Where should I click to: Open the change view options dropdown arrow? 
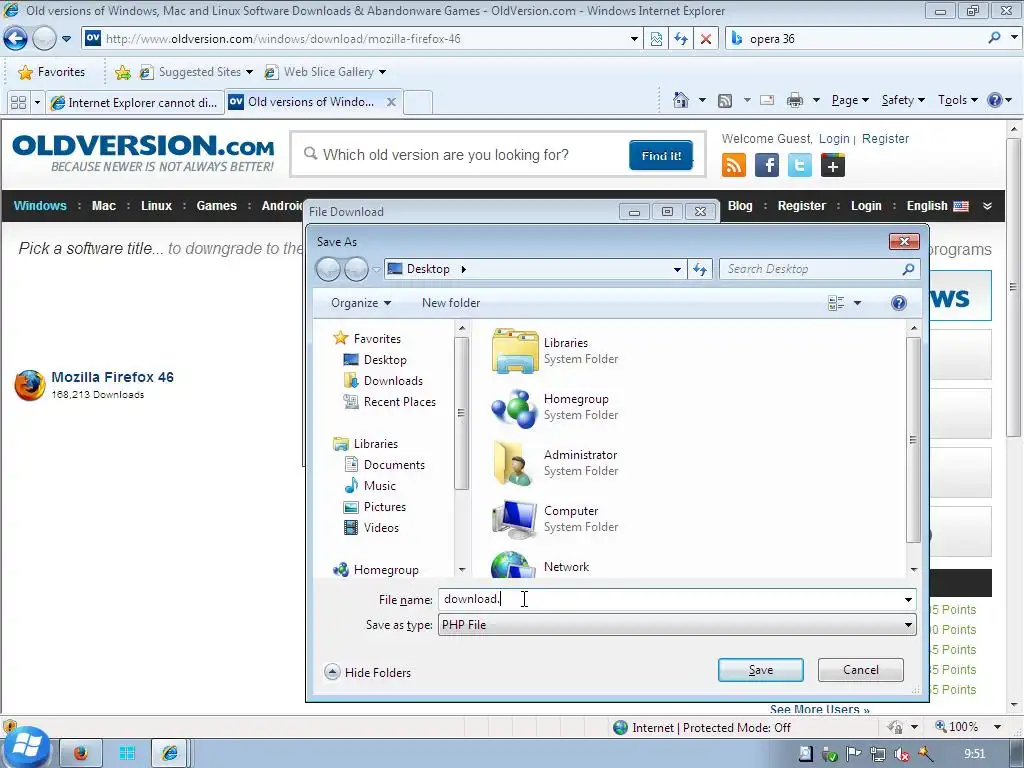pos(857,303)
